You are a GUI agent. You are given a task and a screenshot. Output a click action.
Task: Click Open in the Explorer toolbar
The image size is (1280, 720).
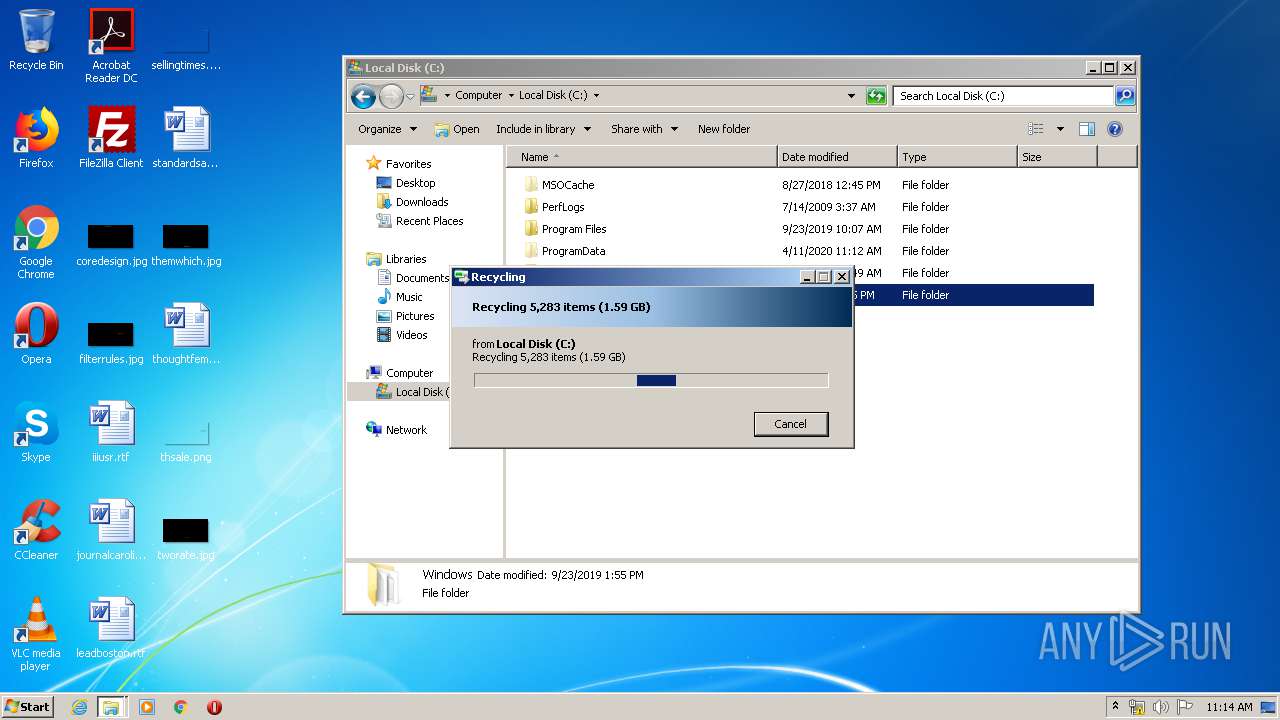pyautogui.click(x=457, y=129)
